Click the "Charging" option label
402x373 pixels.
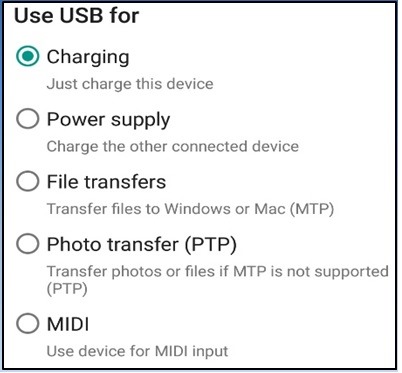point(88,58)
